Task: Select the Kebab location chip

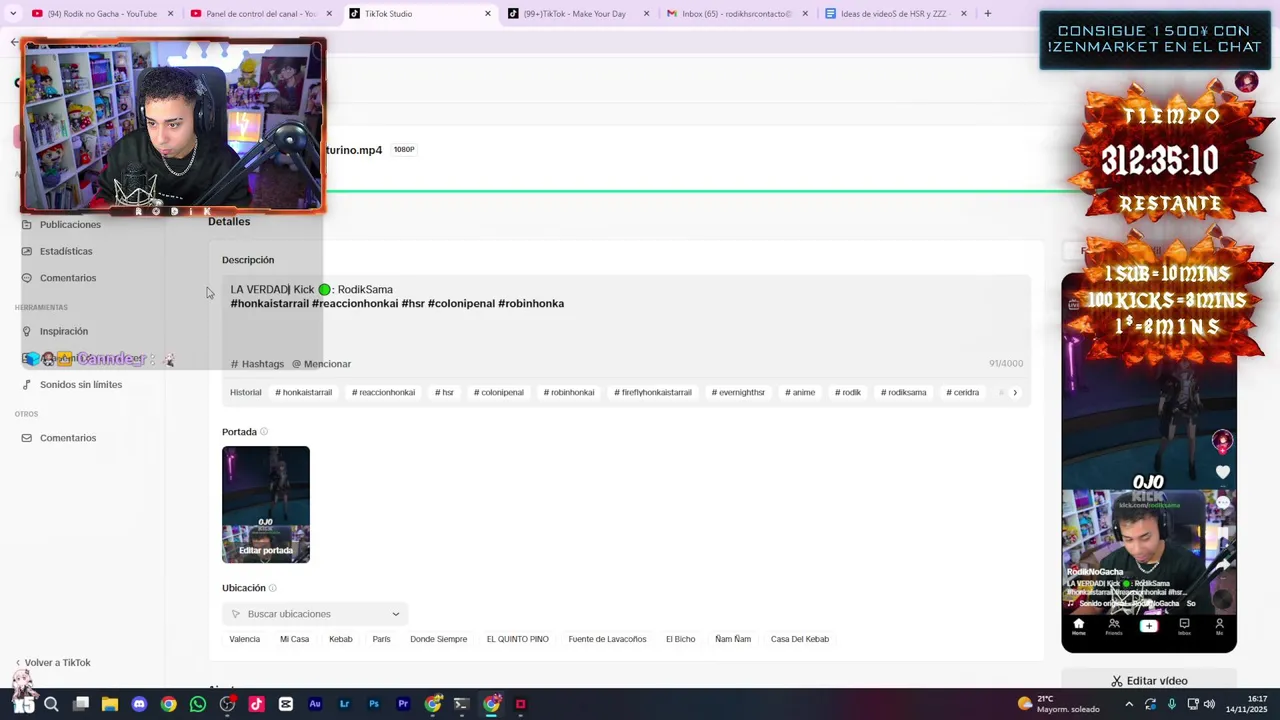Action: pyautogui.click(x=341, y=639)
